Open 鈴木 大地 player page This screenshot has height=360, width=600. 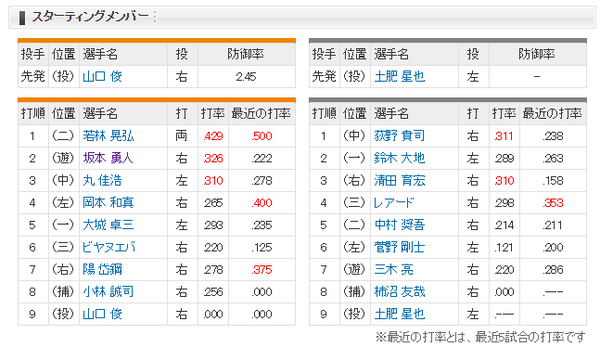399,158
